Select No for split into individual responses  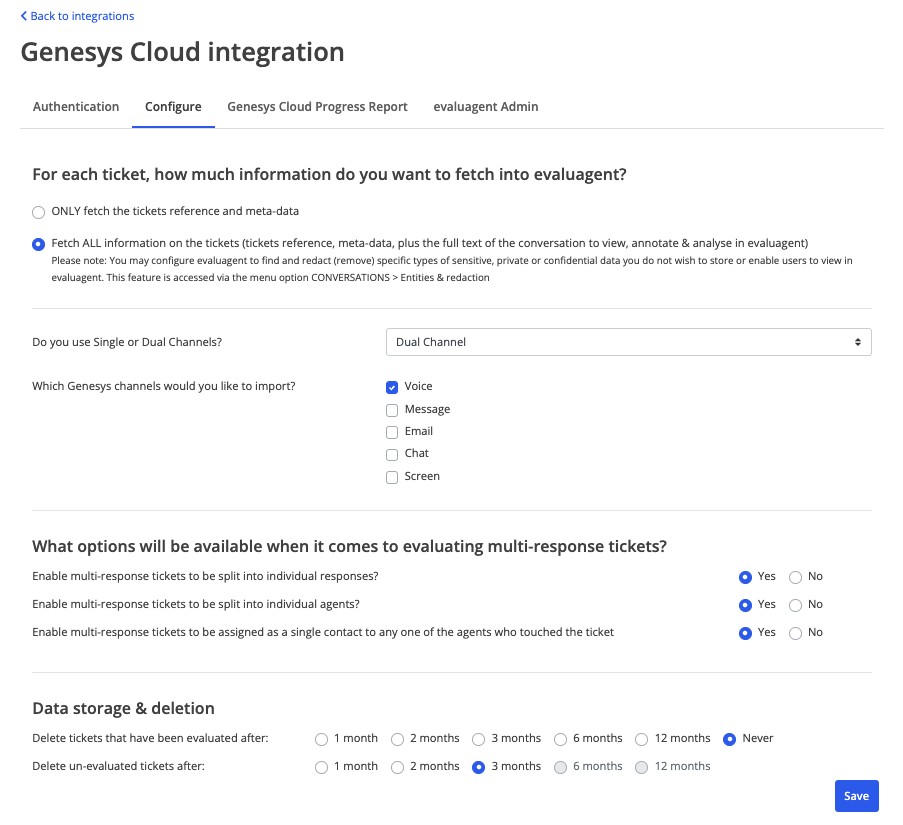click(x=795, y=577)
